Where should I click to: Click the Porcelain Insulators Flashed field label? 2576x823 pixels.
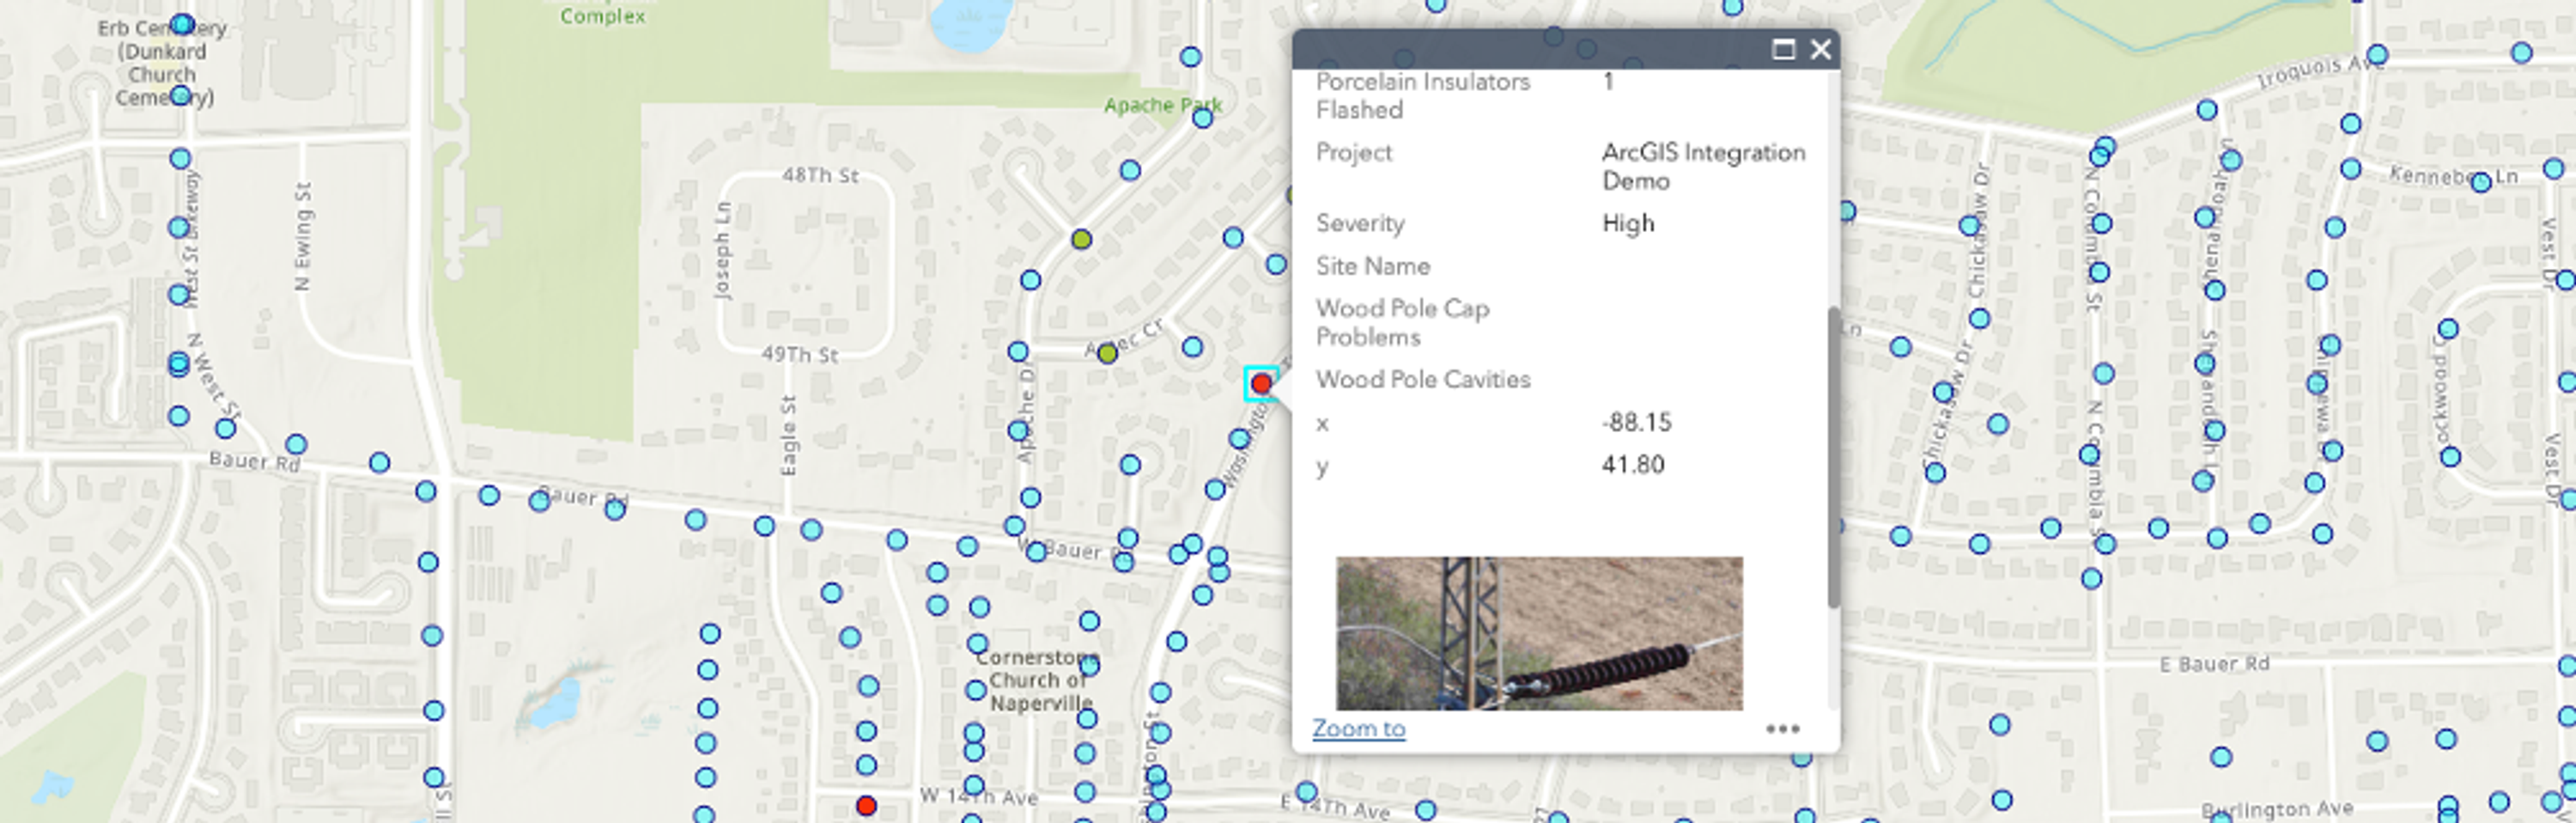click(x=1422, y=95)
